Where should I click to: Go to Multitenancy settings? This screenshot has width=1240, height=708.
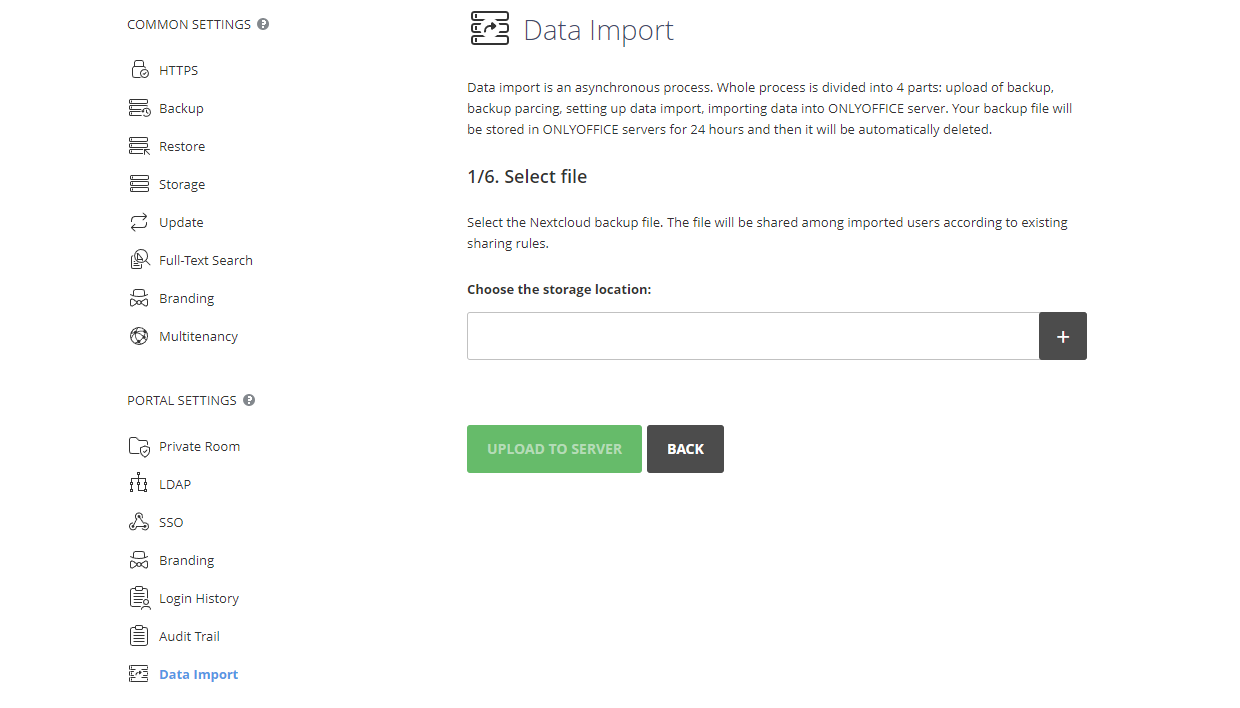tap(198, 336)
